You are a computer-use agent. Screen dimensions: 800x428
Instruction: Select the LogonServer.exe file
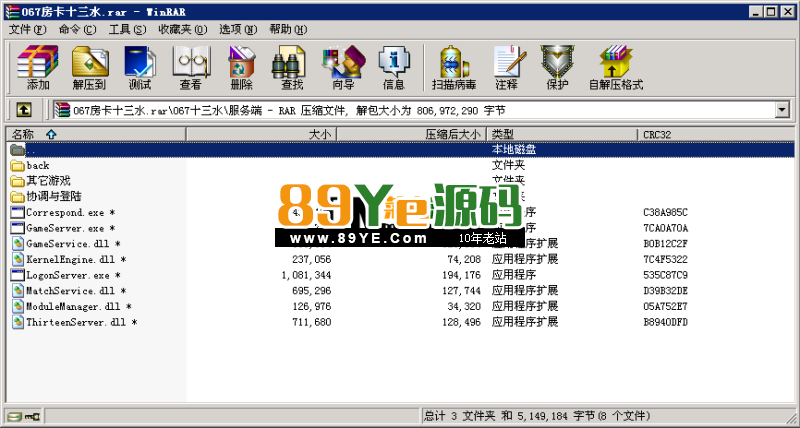[67, 275]
